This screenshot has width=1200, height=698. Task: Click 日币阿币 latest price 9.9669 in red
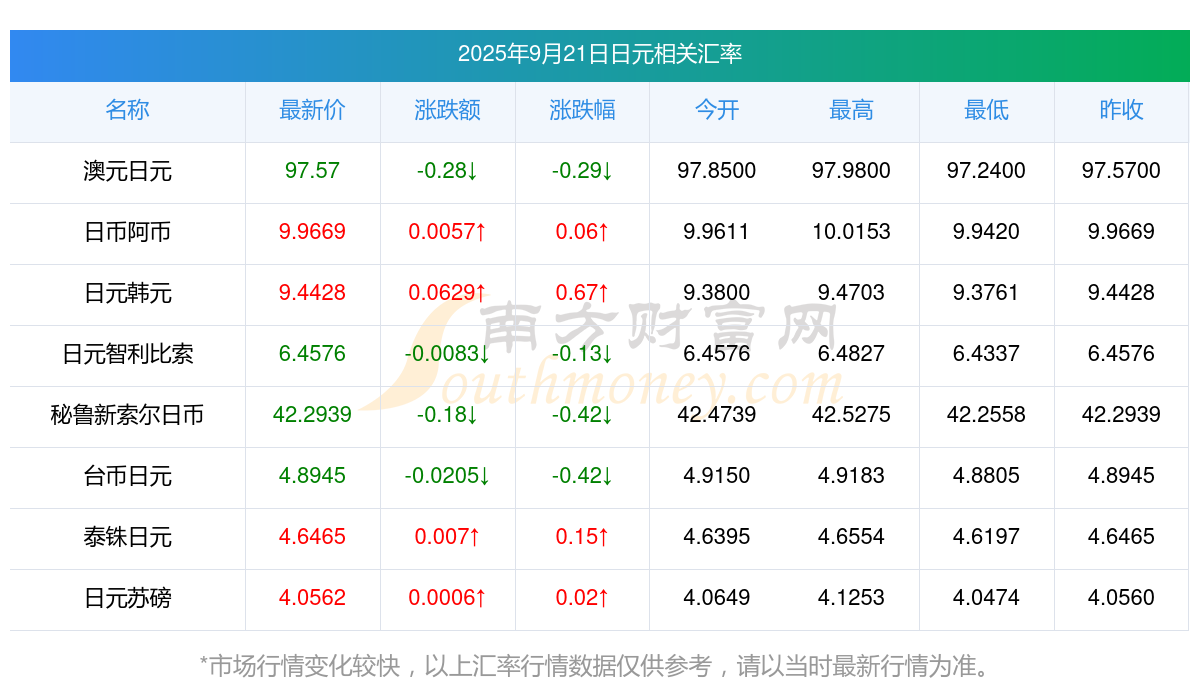313,232
